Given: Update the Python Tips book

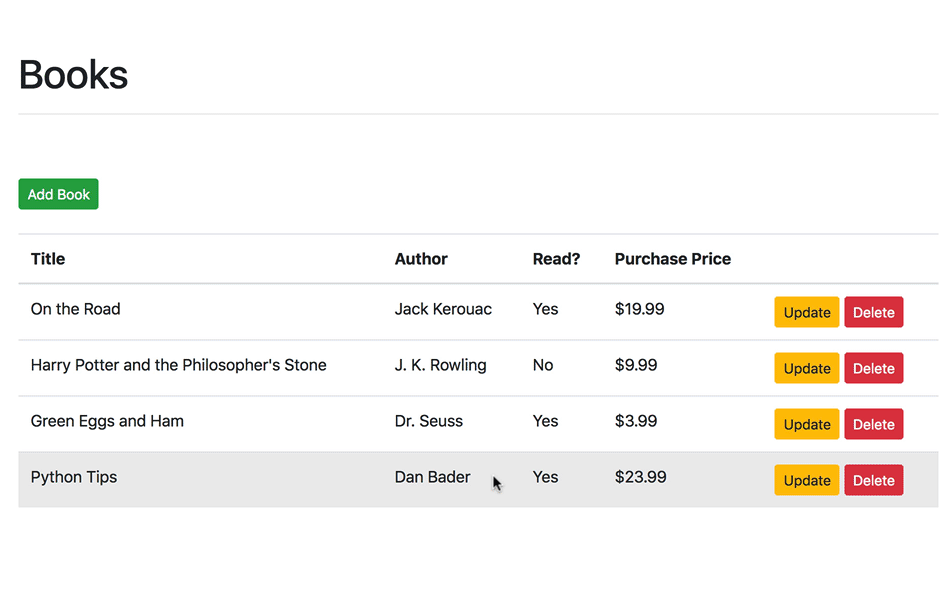Looking at the screenshot, I should click(x=806, y=480).
